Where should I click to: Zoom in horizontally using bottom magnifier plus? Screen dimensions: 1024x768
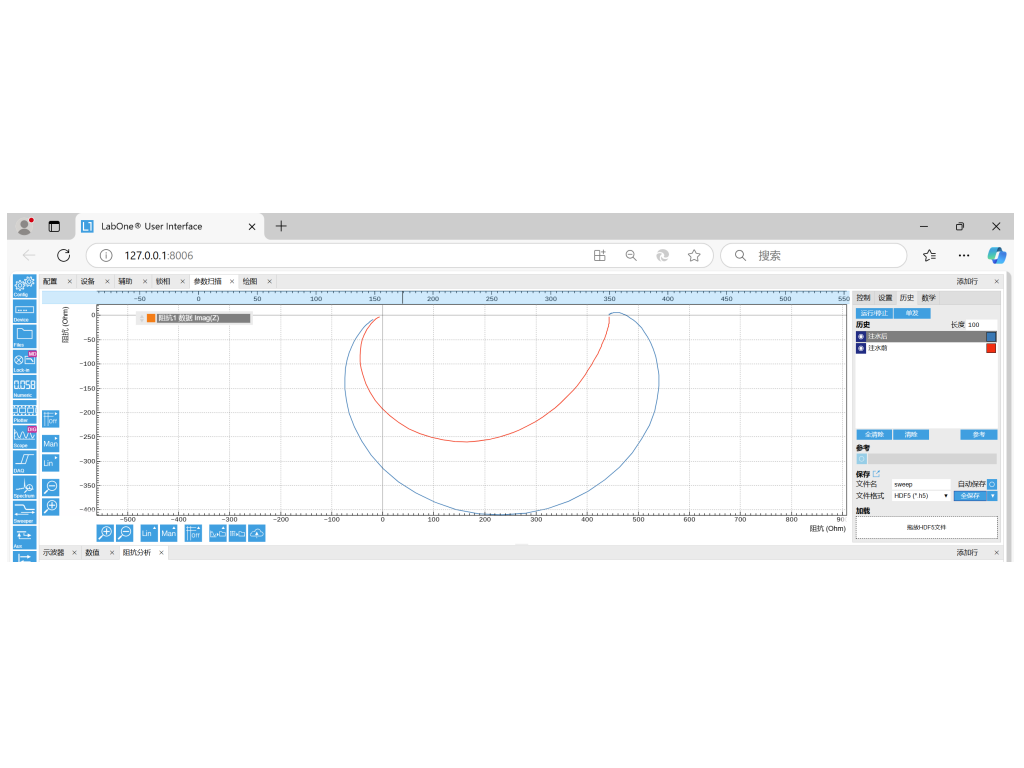(x=105, y=533)
